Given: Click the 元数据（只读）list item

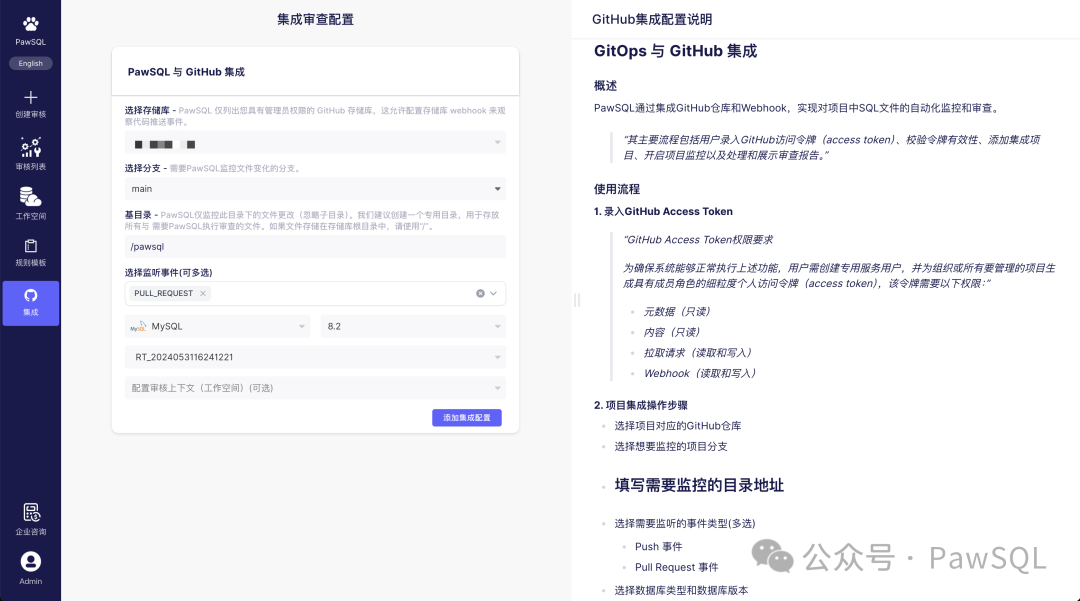Looking at the screenshot, I should pyautogui.click(x=676, y=311).
